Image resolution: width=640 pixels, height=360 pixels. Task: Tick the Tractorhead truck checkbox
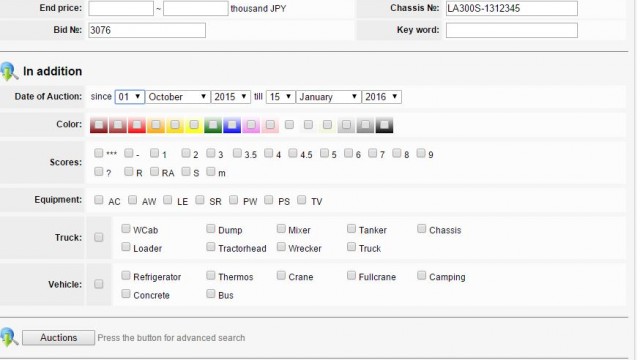pyautogui.click(x=211, y=247)
